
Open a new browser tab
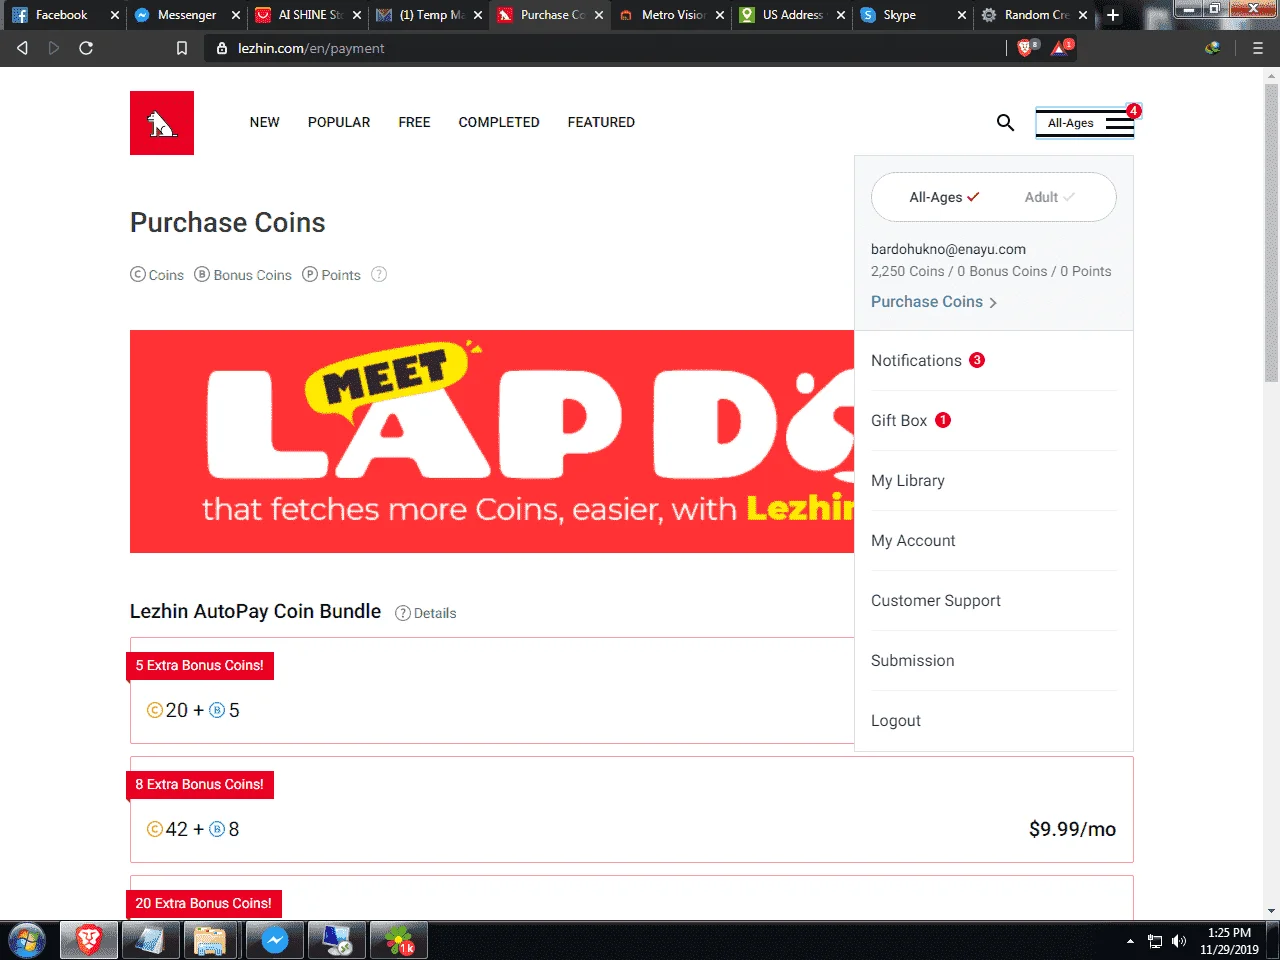tap(1113, 15)
